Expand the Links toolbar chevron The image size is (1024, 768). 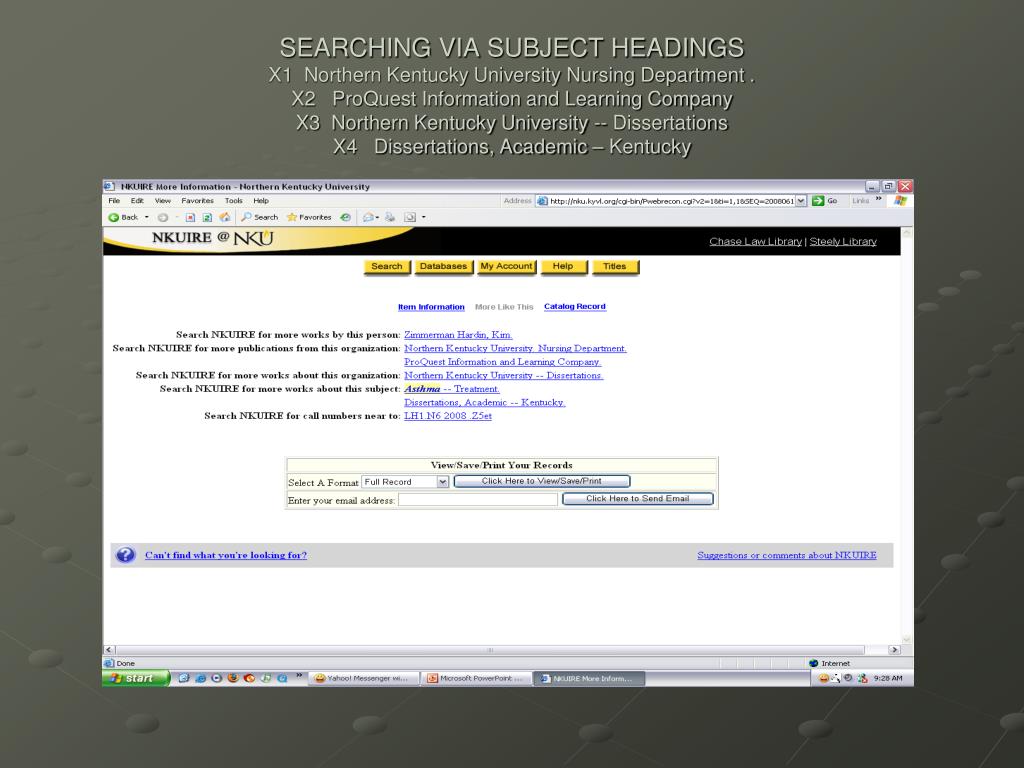tap(878, 199)
